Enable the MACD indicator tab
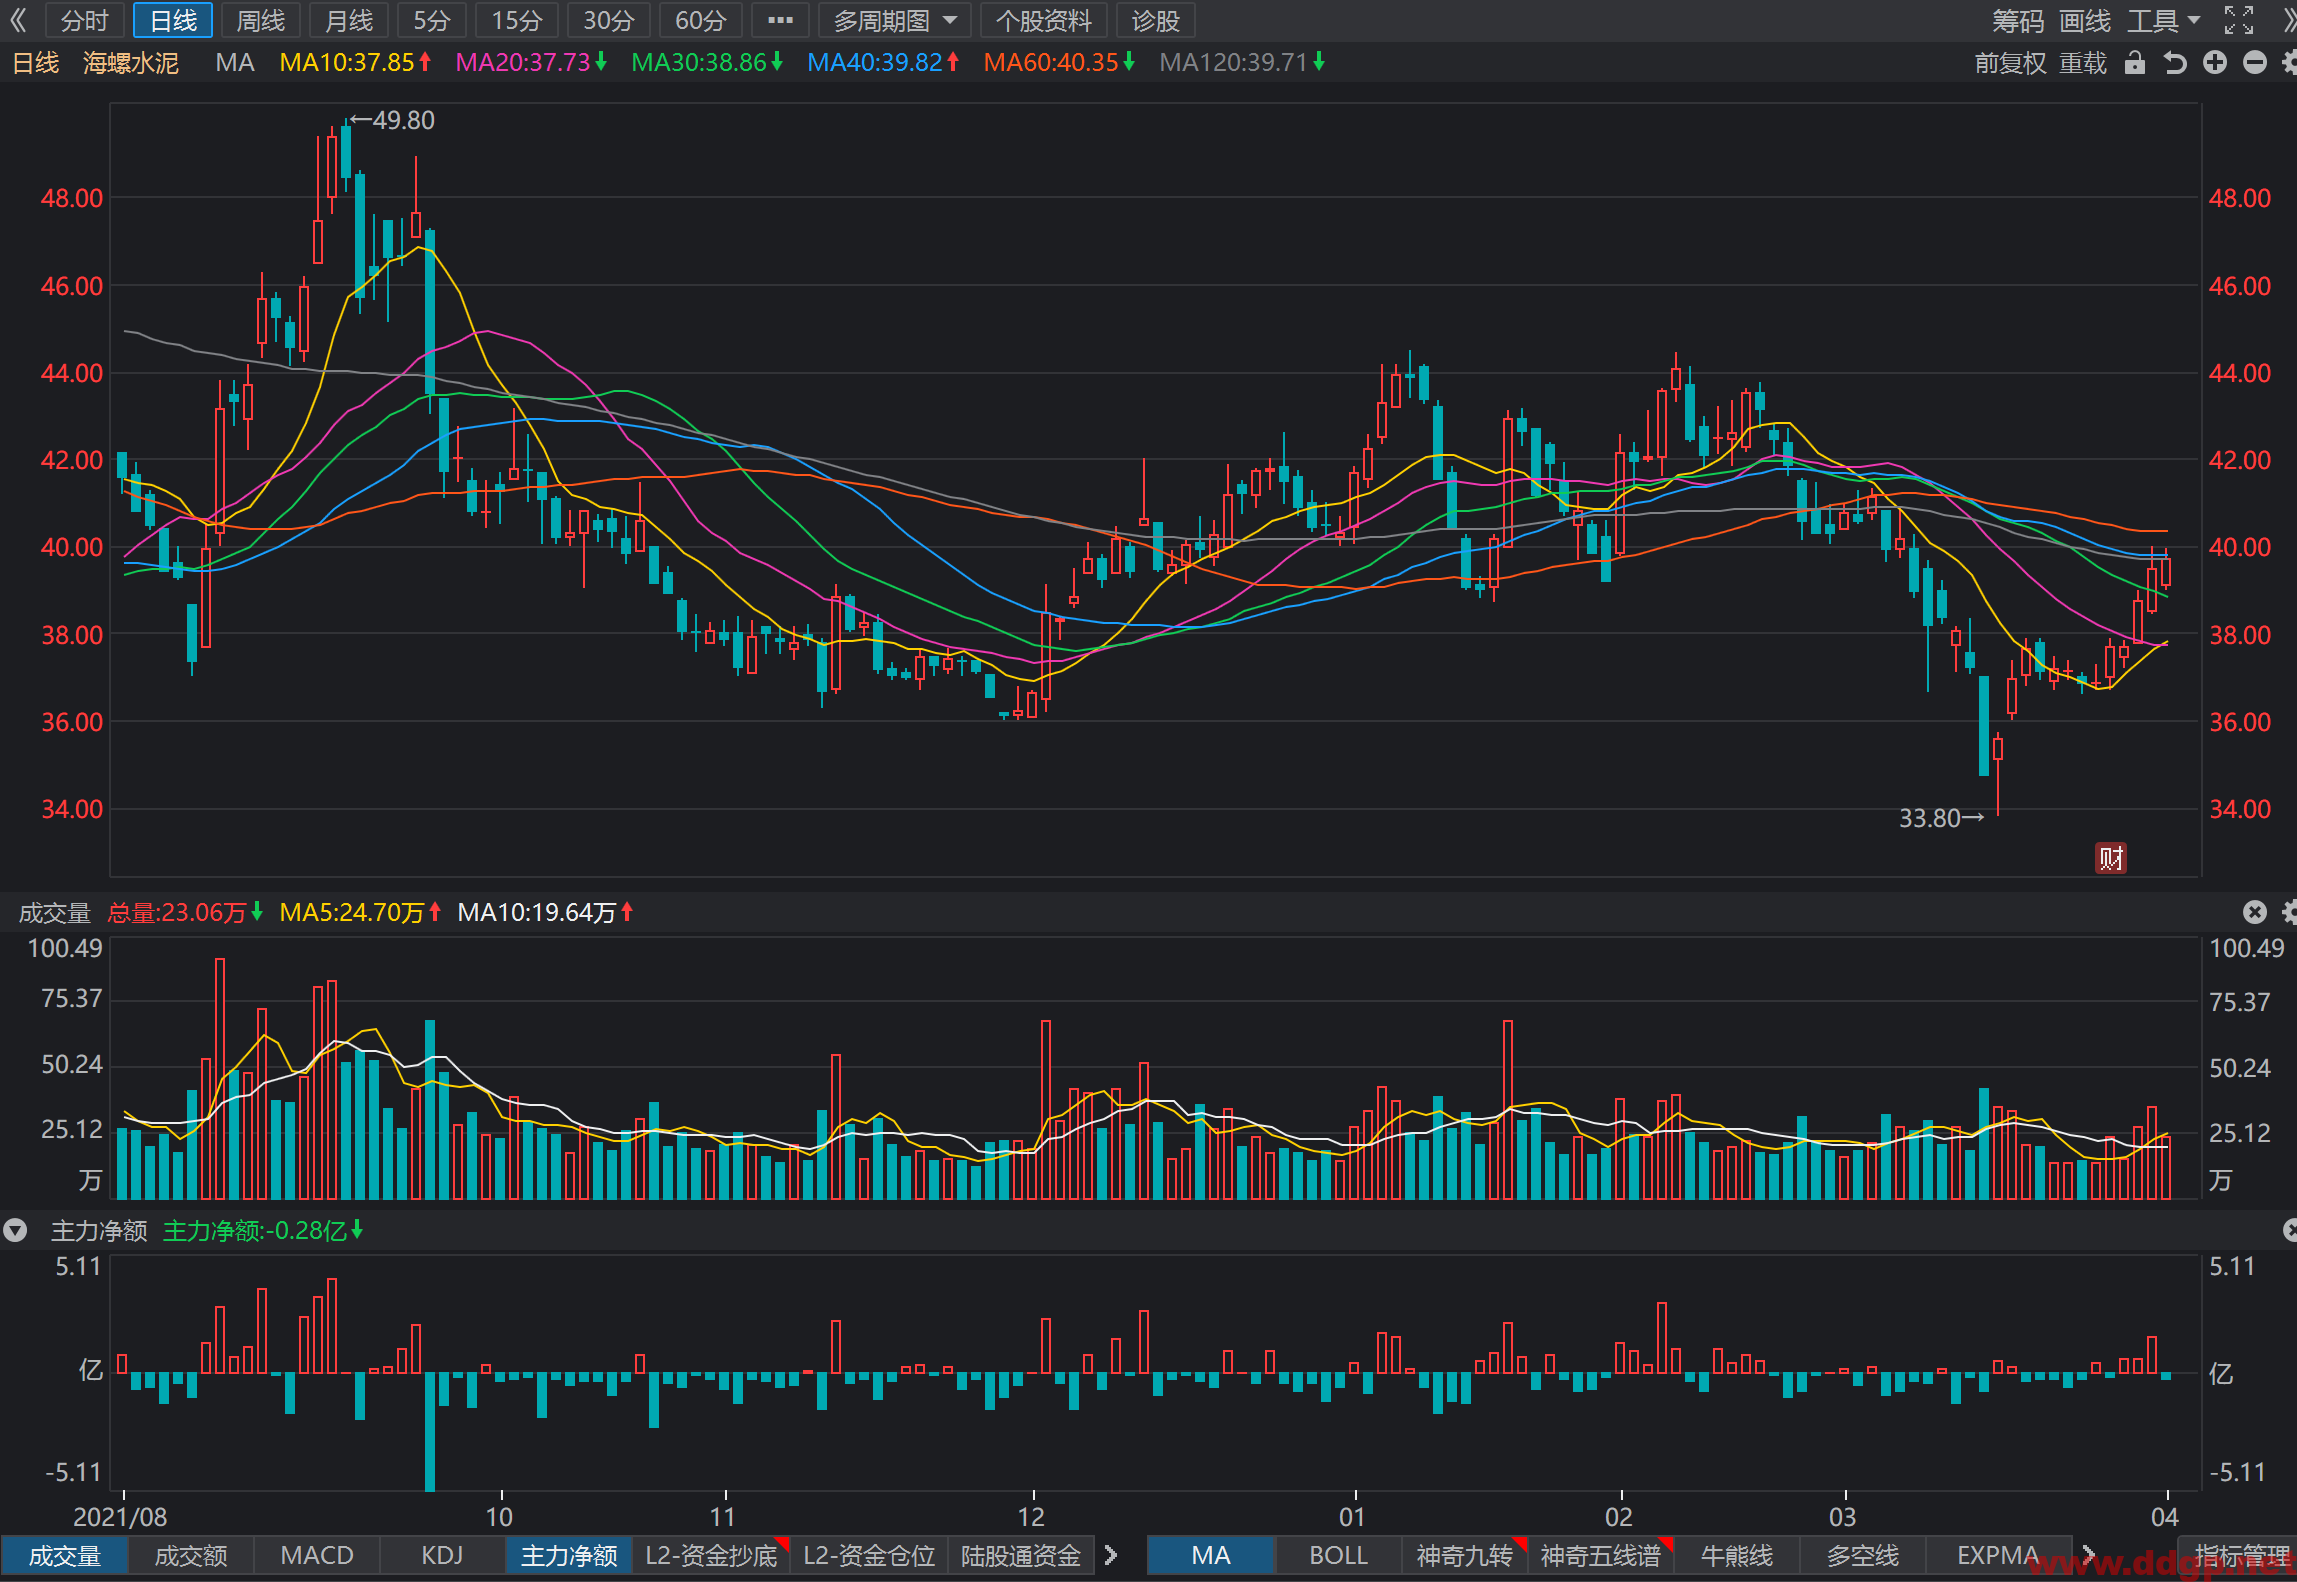 (x=317, y=1556)
